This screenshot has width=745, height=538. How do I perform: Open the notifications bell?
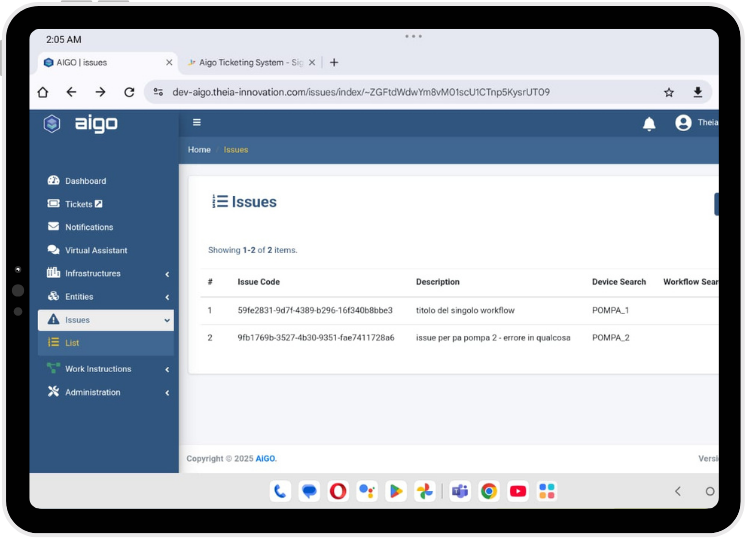(x=649, y=124)
